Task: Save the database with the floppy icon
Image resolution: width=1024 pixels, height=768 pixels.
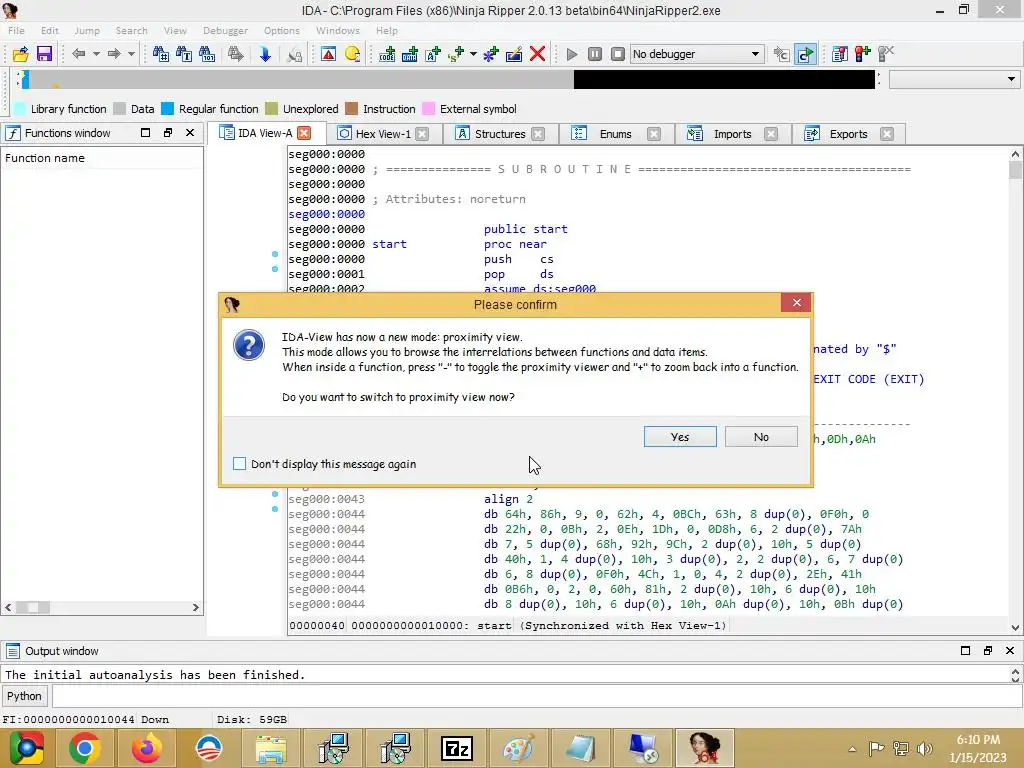Action: click(x=44, y=54)
